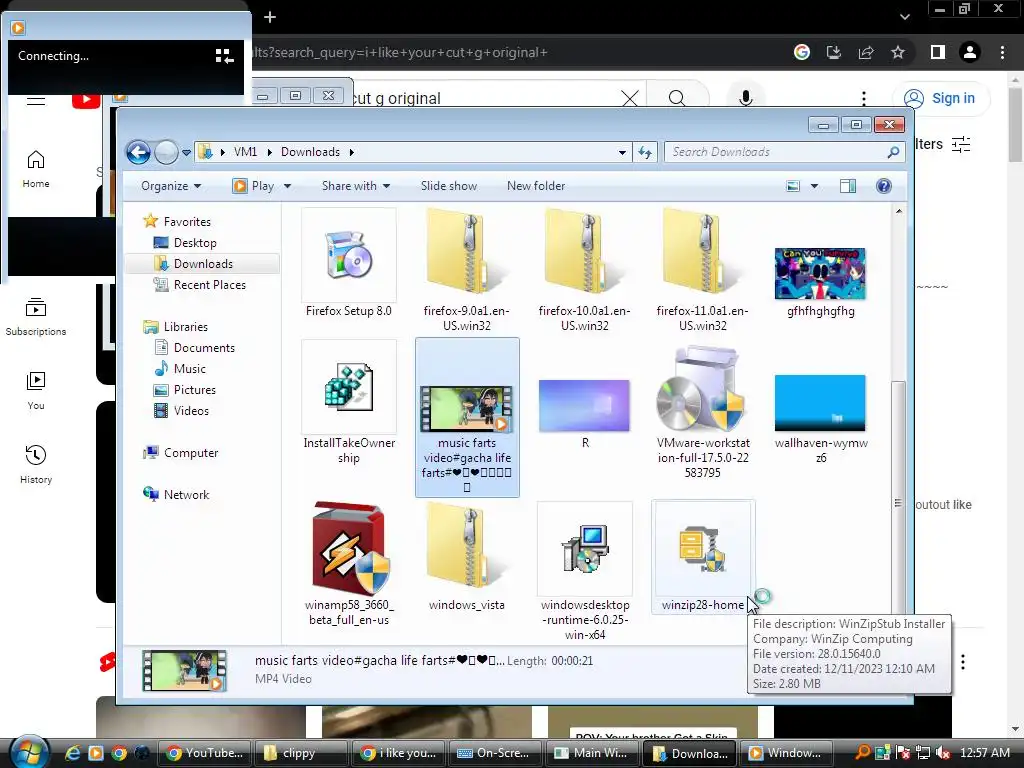The width and height of the screenshot is (1024, 768).
Task: Open YouTube search filters
Action: coord(944,144)
